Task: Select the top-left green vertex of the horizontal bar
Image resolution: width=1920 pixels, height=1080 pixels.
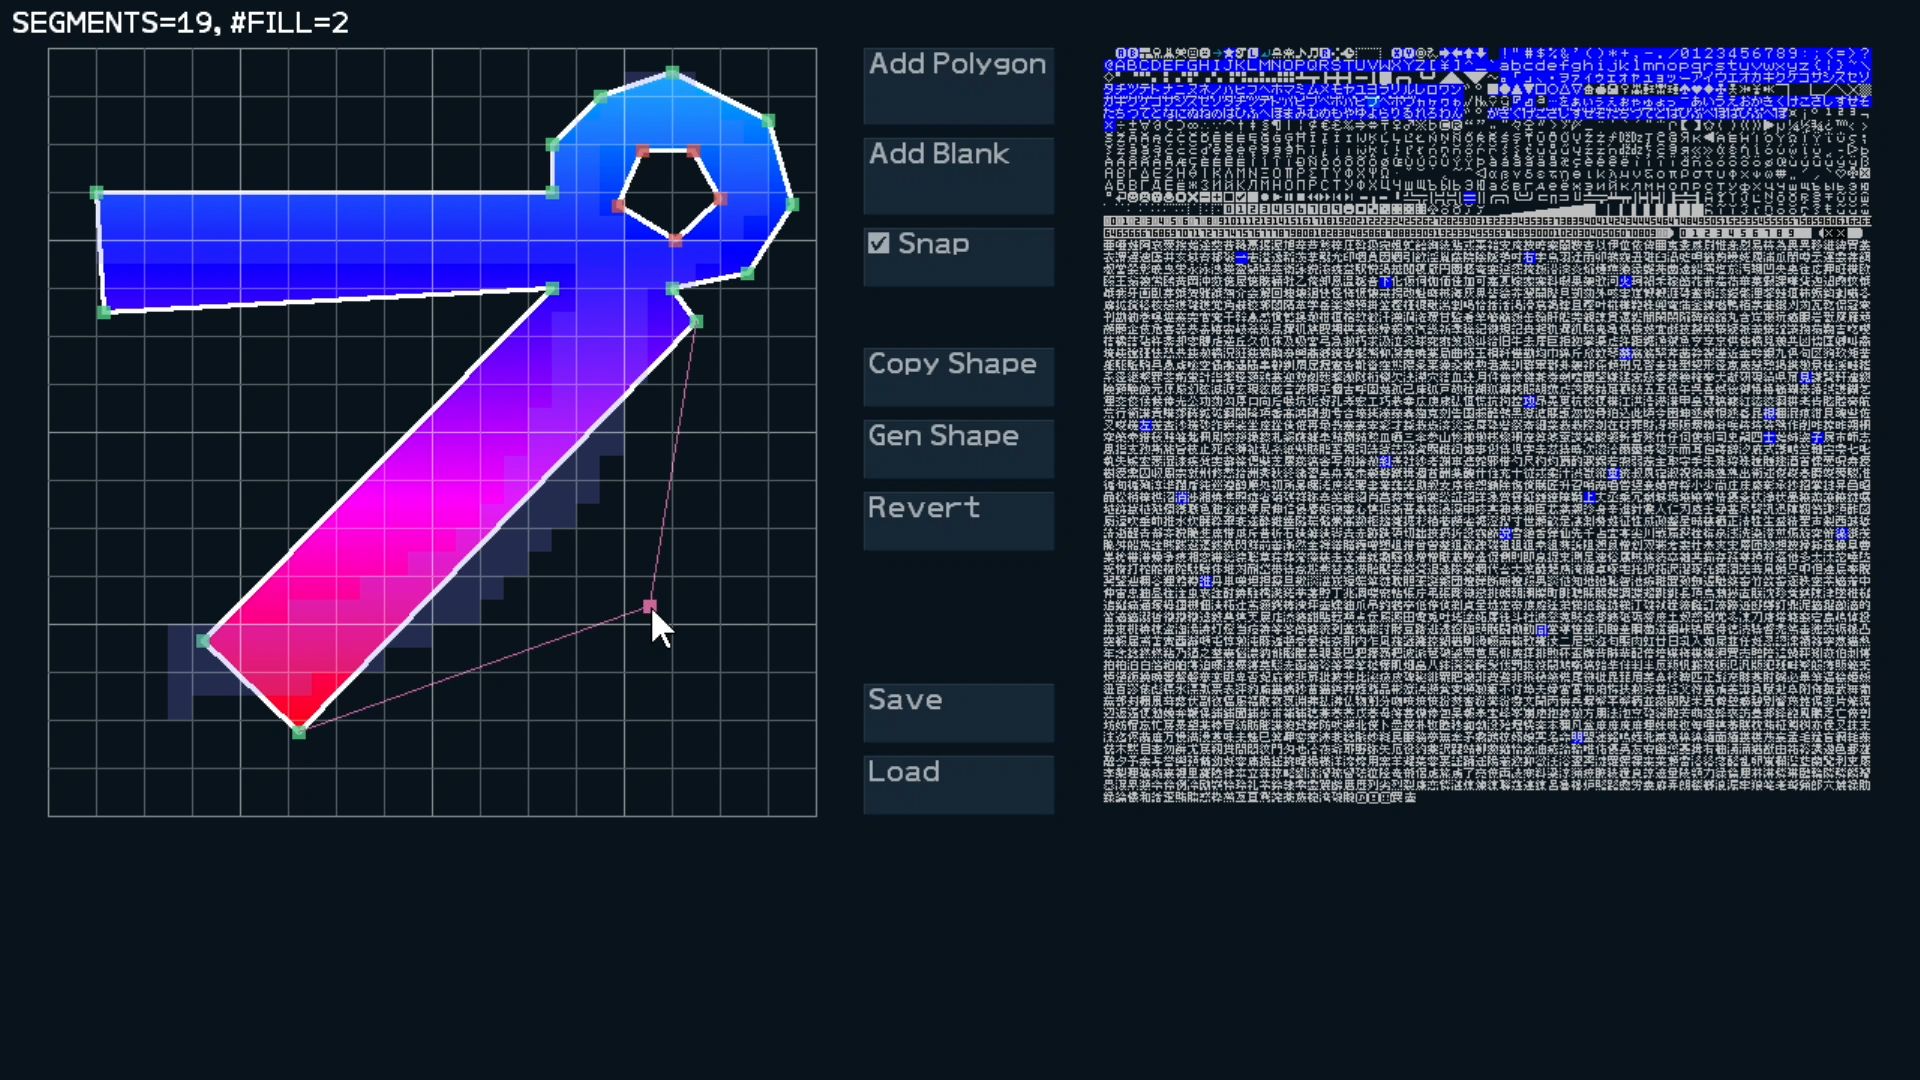Action: click(x=96, y=192)
